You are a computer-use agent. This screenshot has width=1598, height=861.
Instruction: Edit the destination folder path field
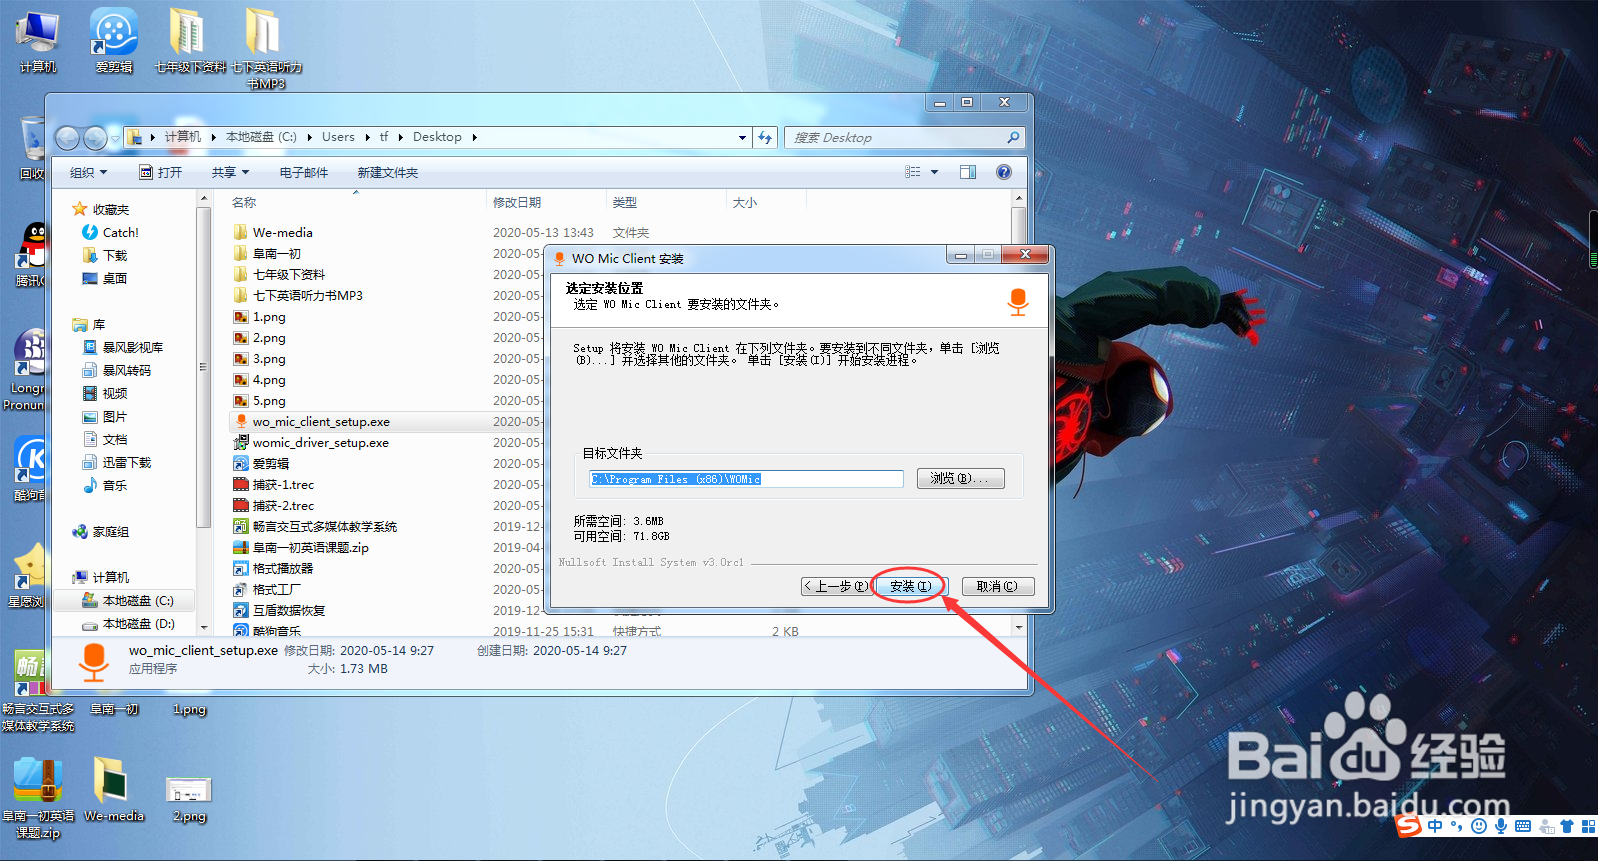coord(746,479)
